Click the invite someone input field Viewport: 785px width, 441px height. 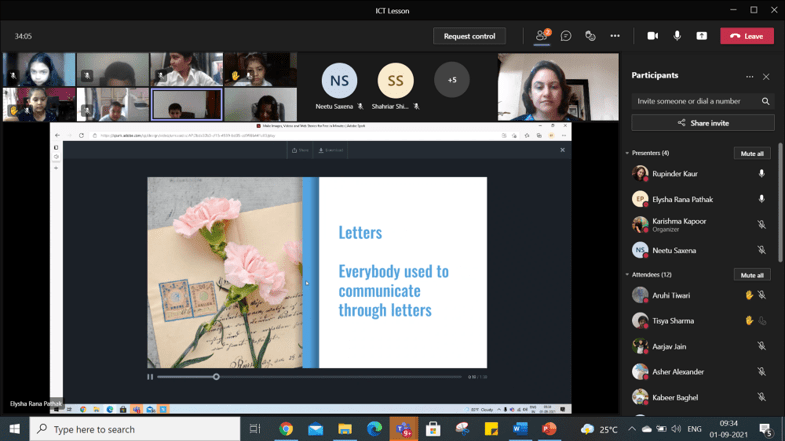695,101
